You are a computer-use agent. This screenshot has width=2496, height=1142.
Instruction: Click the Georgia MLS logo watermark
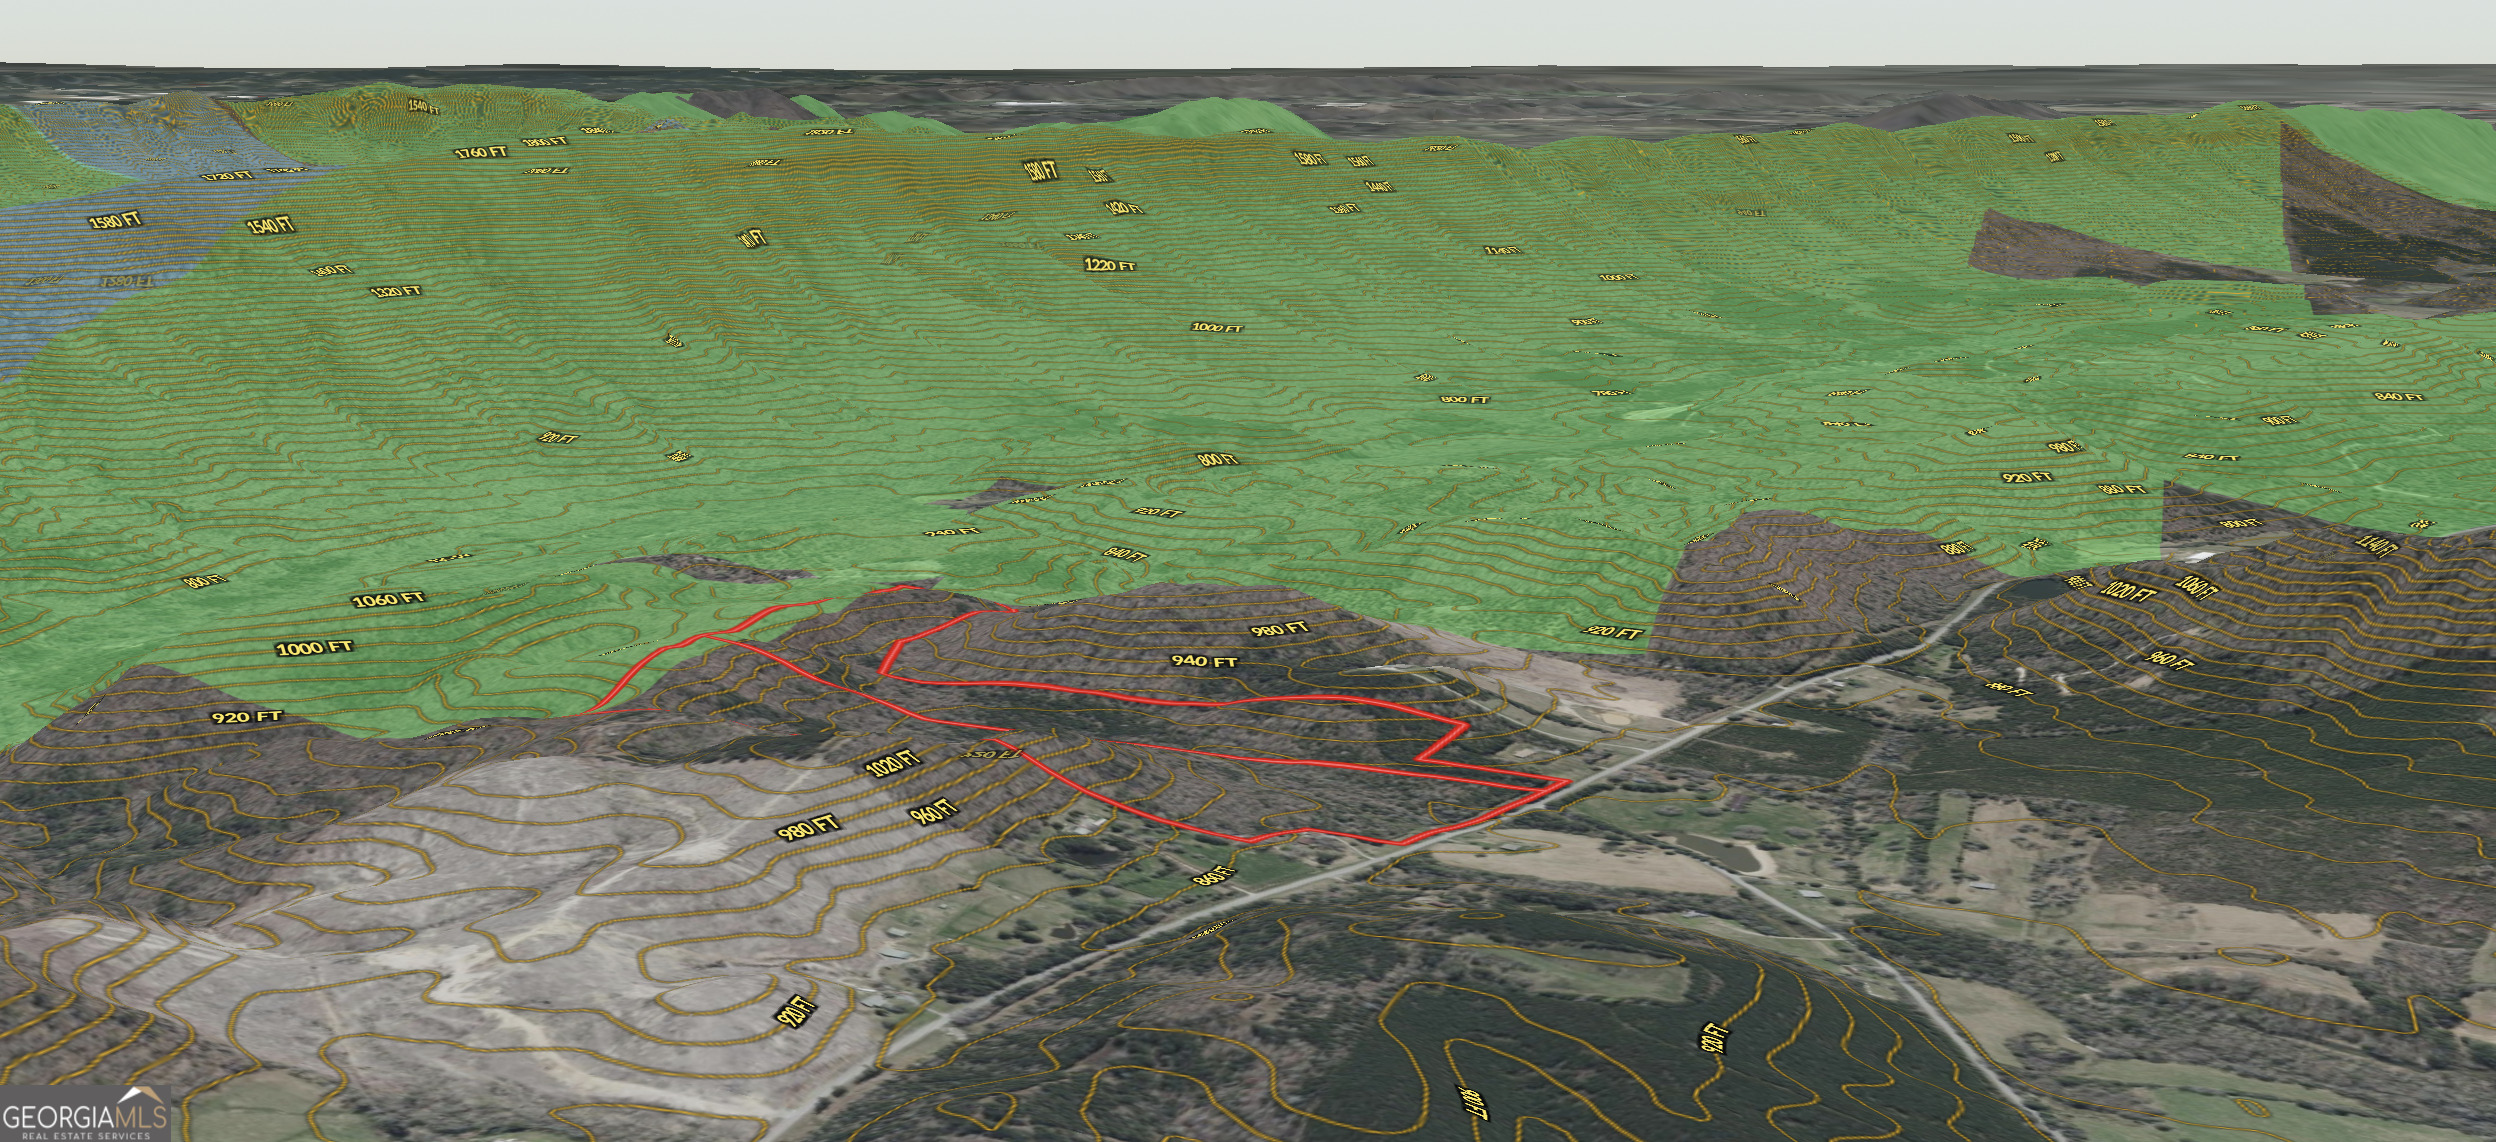coord(84,1114)
